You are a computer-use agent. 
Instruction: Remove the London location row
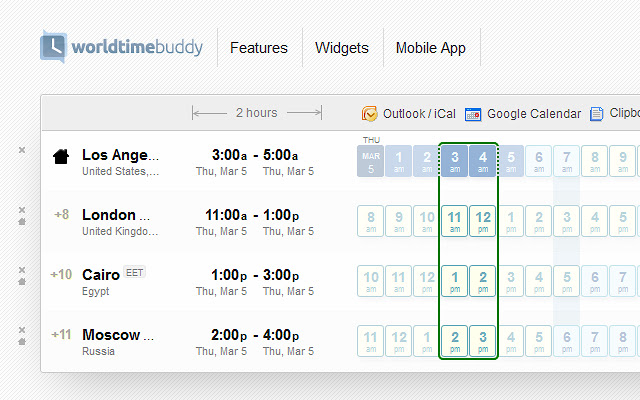pos(22,210)
